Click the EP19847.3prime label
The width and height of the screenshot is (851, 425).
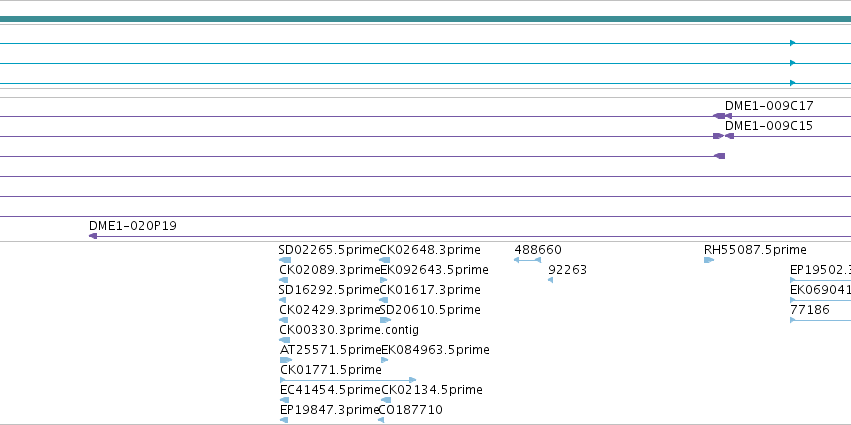click(329, 410)
